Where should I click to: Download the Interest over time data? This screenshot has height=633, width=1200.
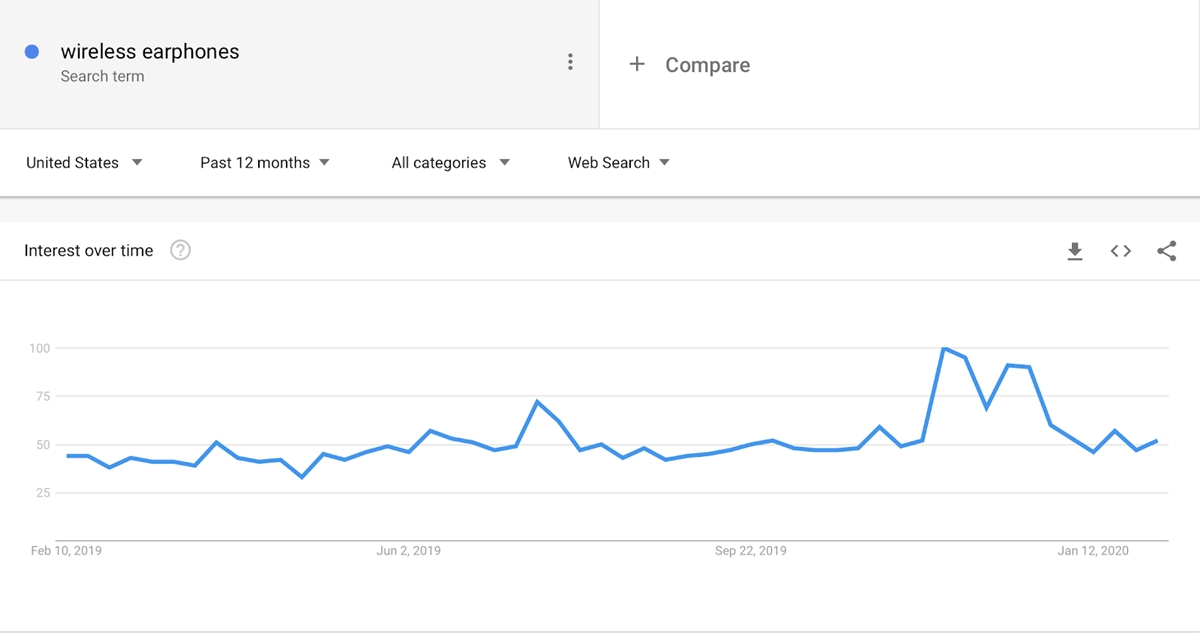[x=1075, y=251]
